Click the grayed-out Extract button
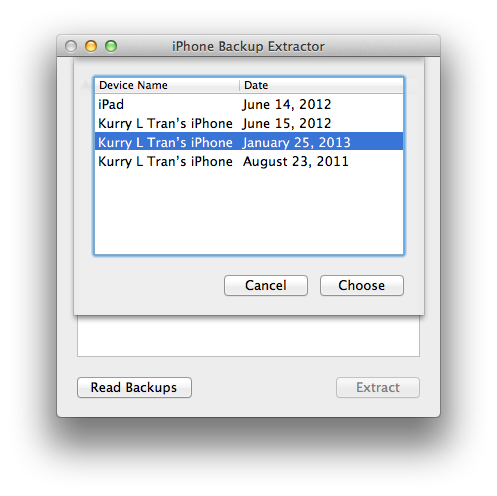 tap(378, 387)
